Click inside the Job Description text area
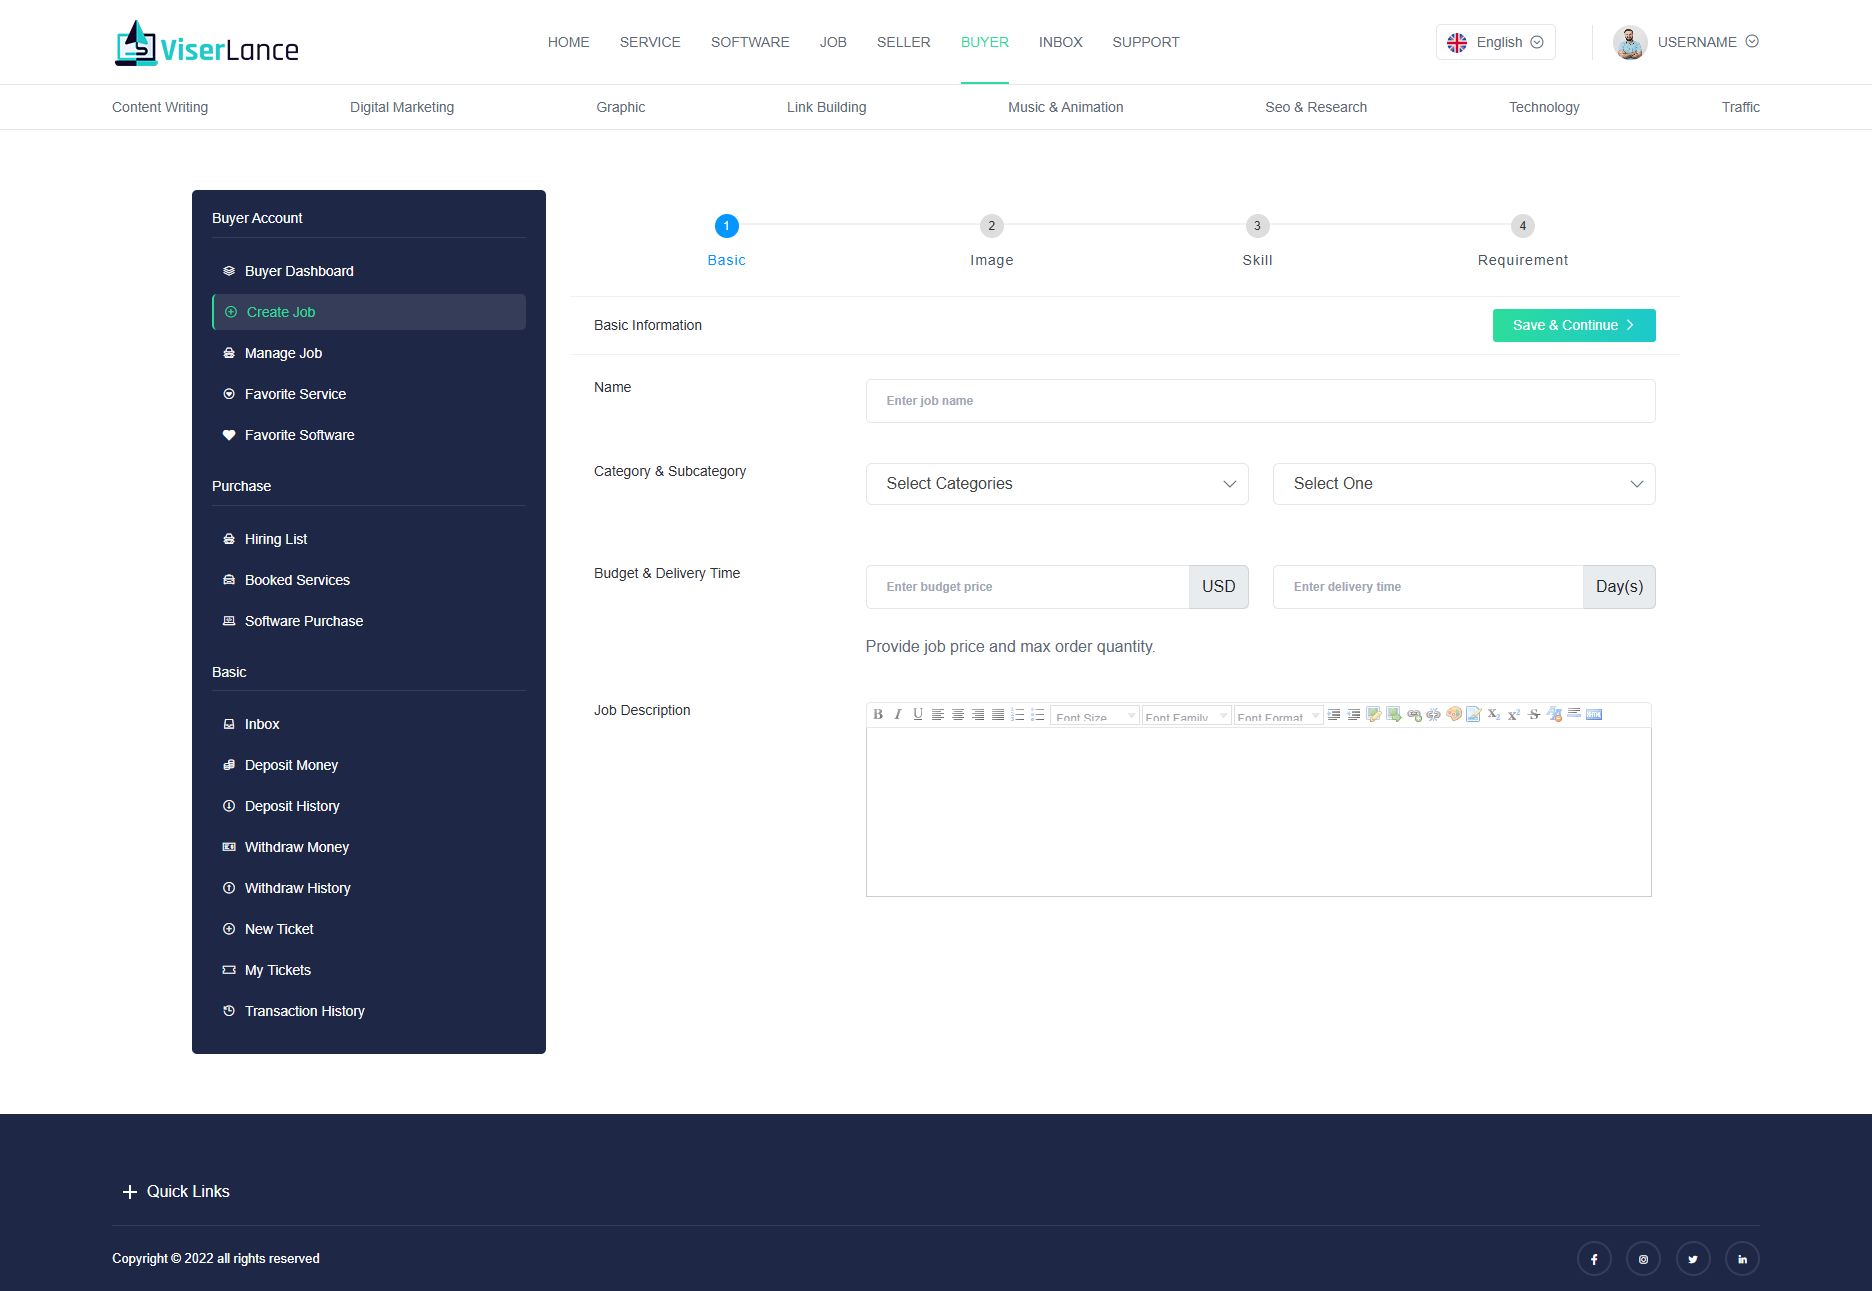This screenshot has width=1872, height=1291. [x=1258, y=812]
